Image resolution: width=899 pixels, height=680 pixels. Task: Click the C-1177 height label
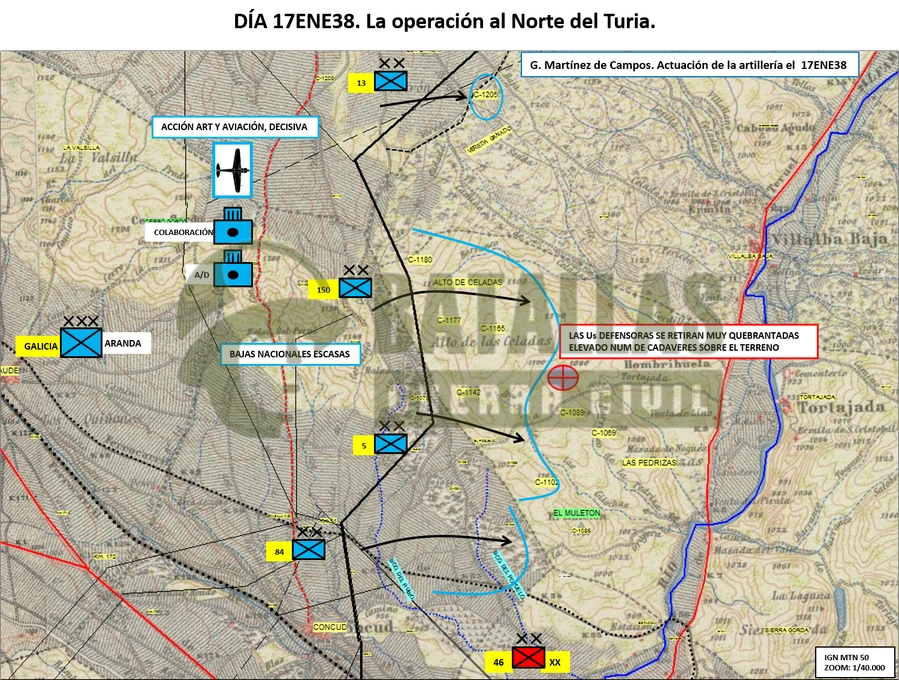coord(449,320)
